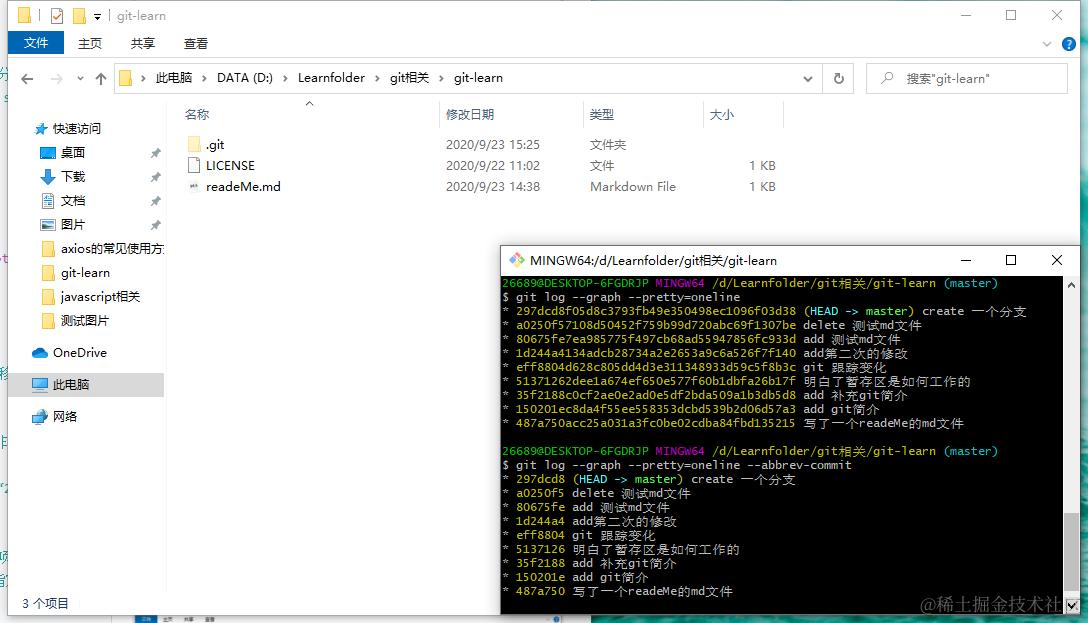The image size is (1088, 623).
Task: Sort files by 修改日期 column header
Action: click(470, 114)
